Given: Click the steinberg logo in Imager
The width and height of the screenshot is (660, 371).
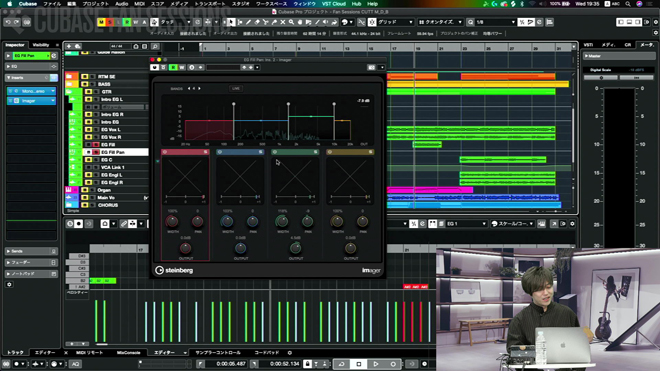Looking at the screenshot, I should click(x=174, y=270).
